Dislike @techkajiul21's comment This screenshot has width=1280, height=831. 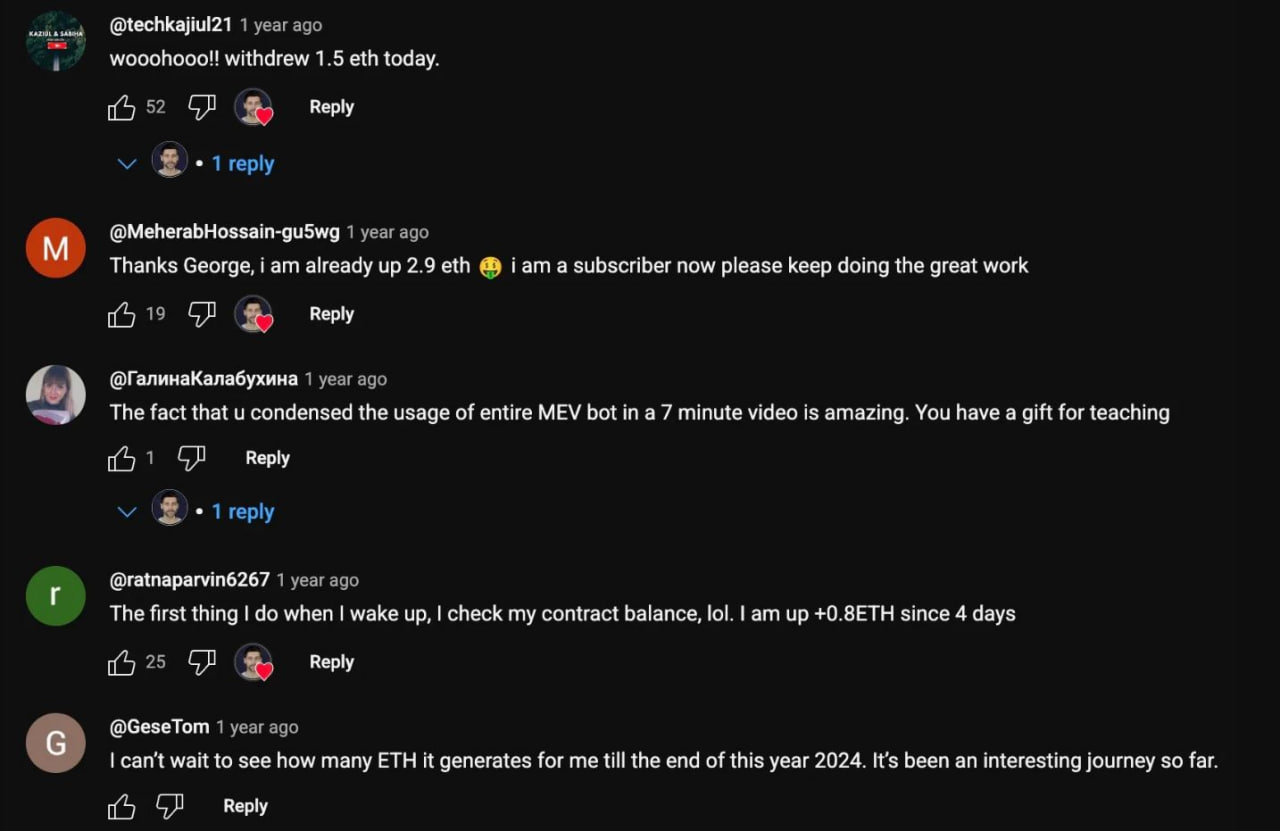coord(201,107)
